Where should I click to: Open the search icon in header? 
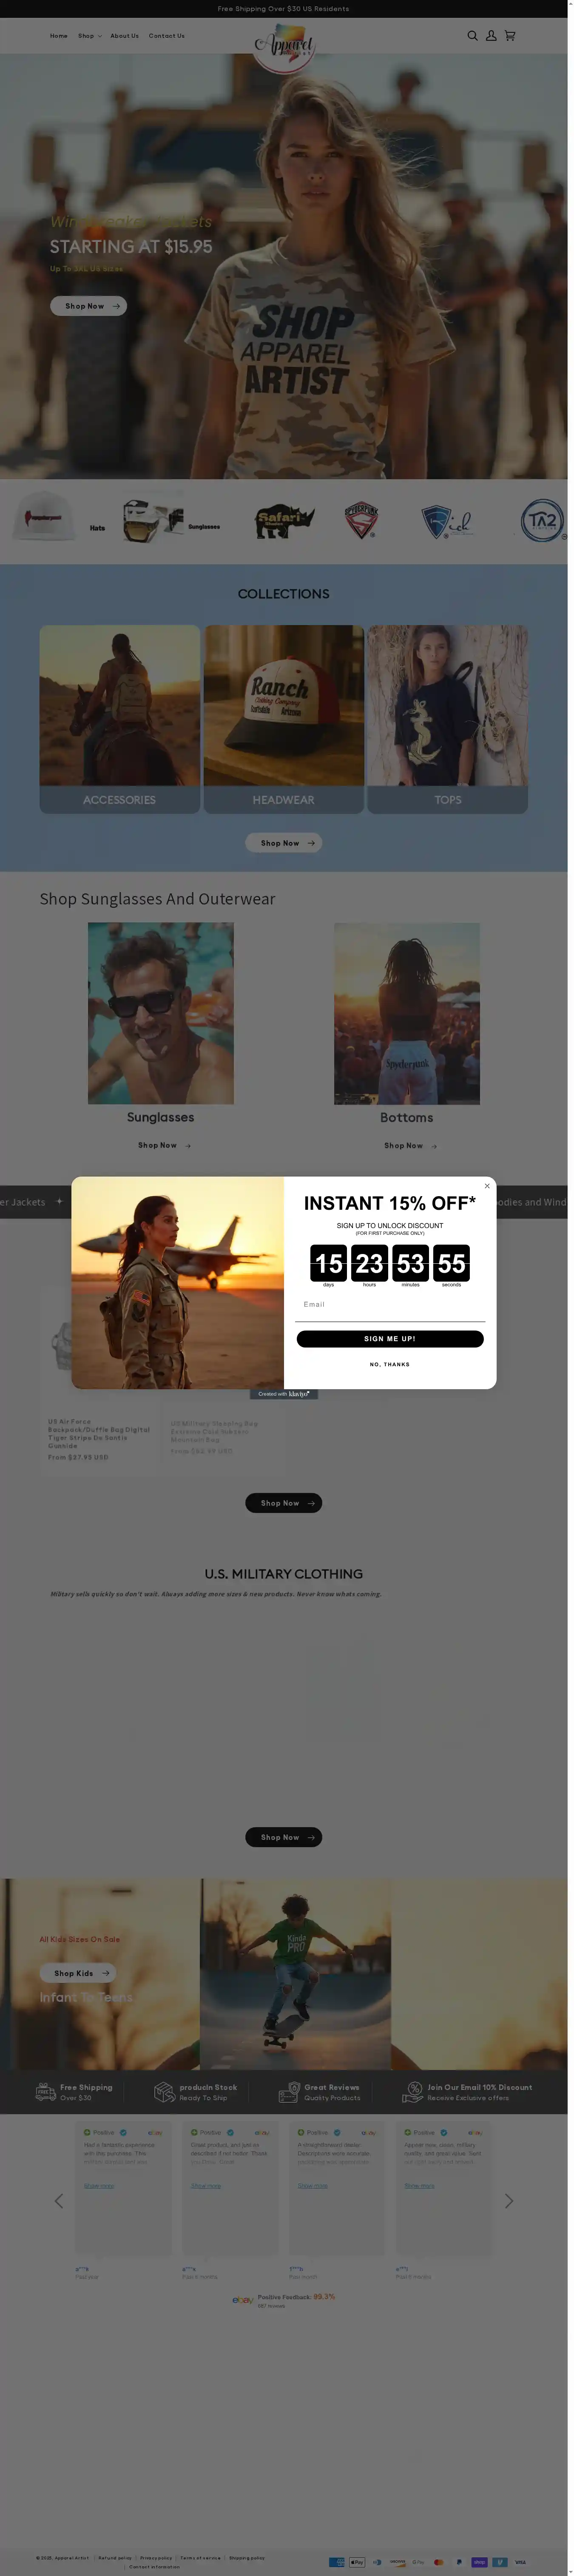tap(472, 36)
